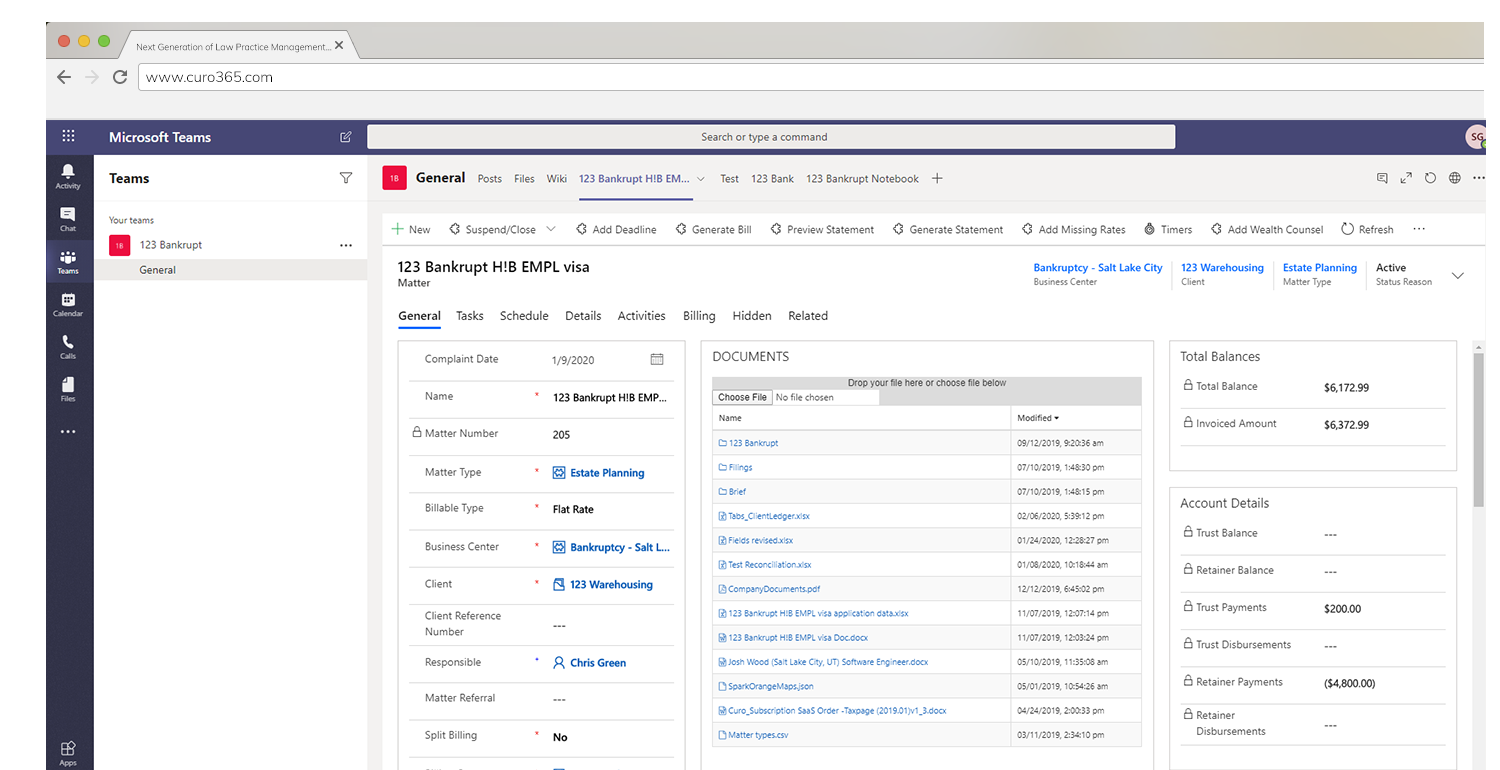
Task: Open the Chris Green responsible link
Action: pos(598,663)
